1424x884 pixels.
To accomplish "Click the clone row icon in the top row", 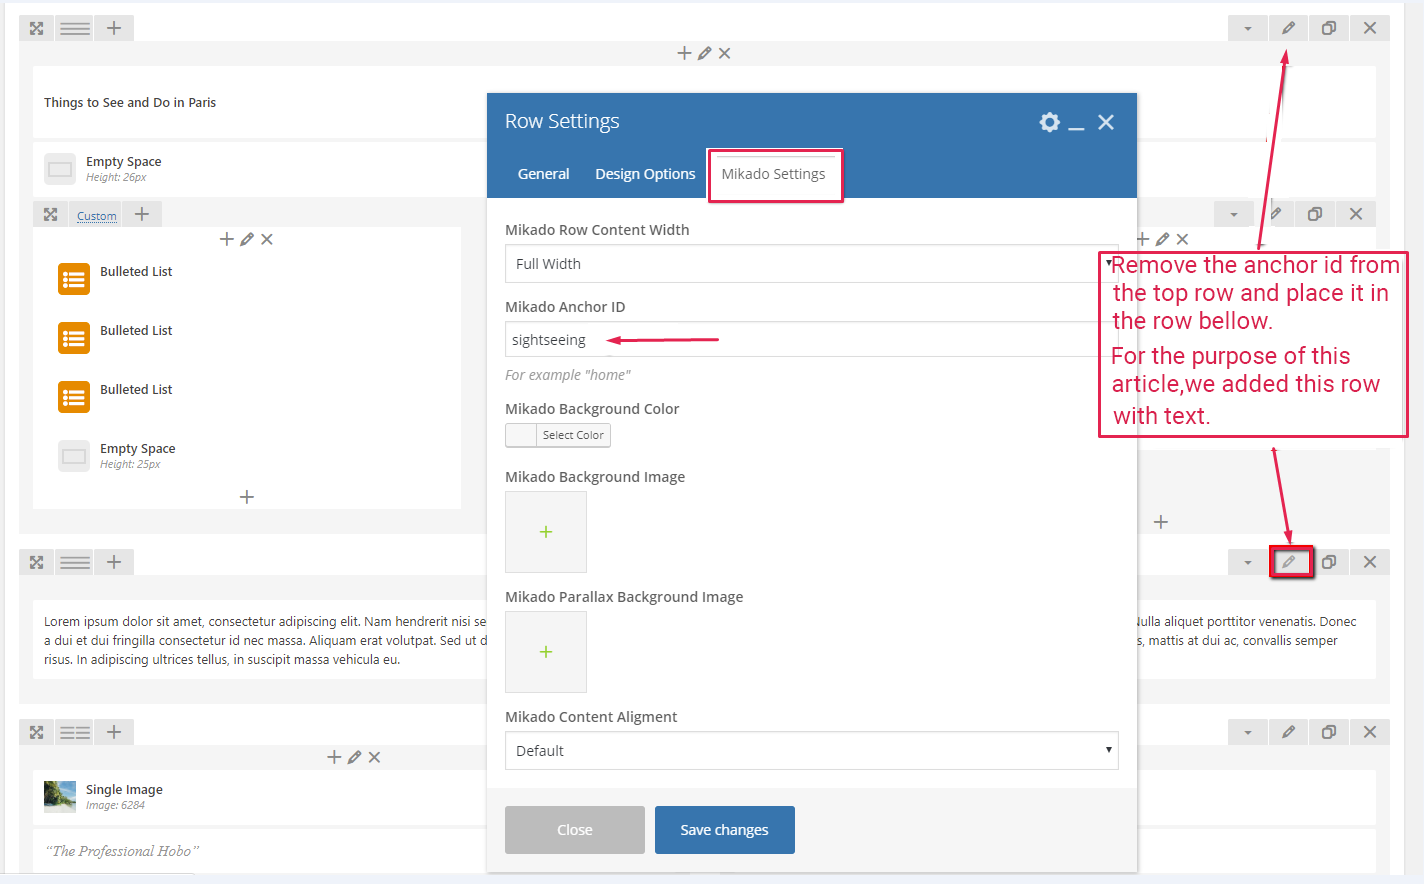I will point(1329,28).
